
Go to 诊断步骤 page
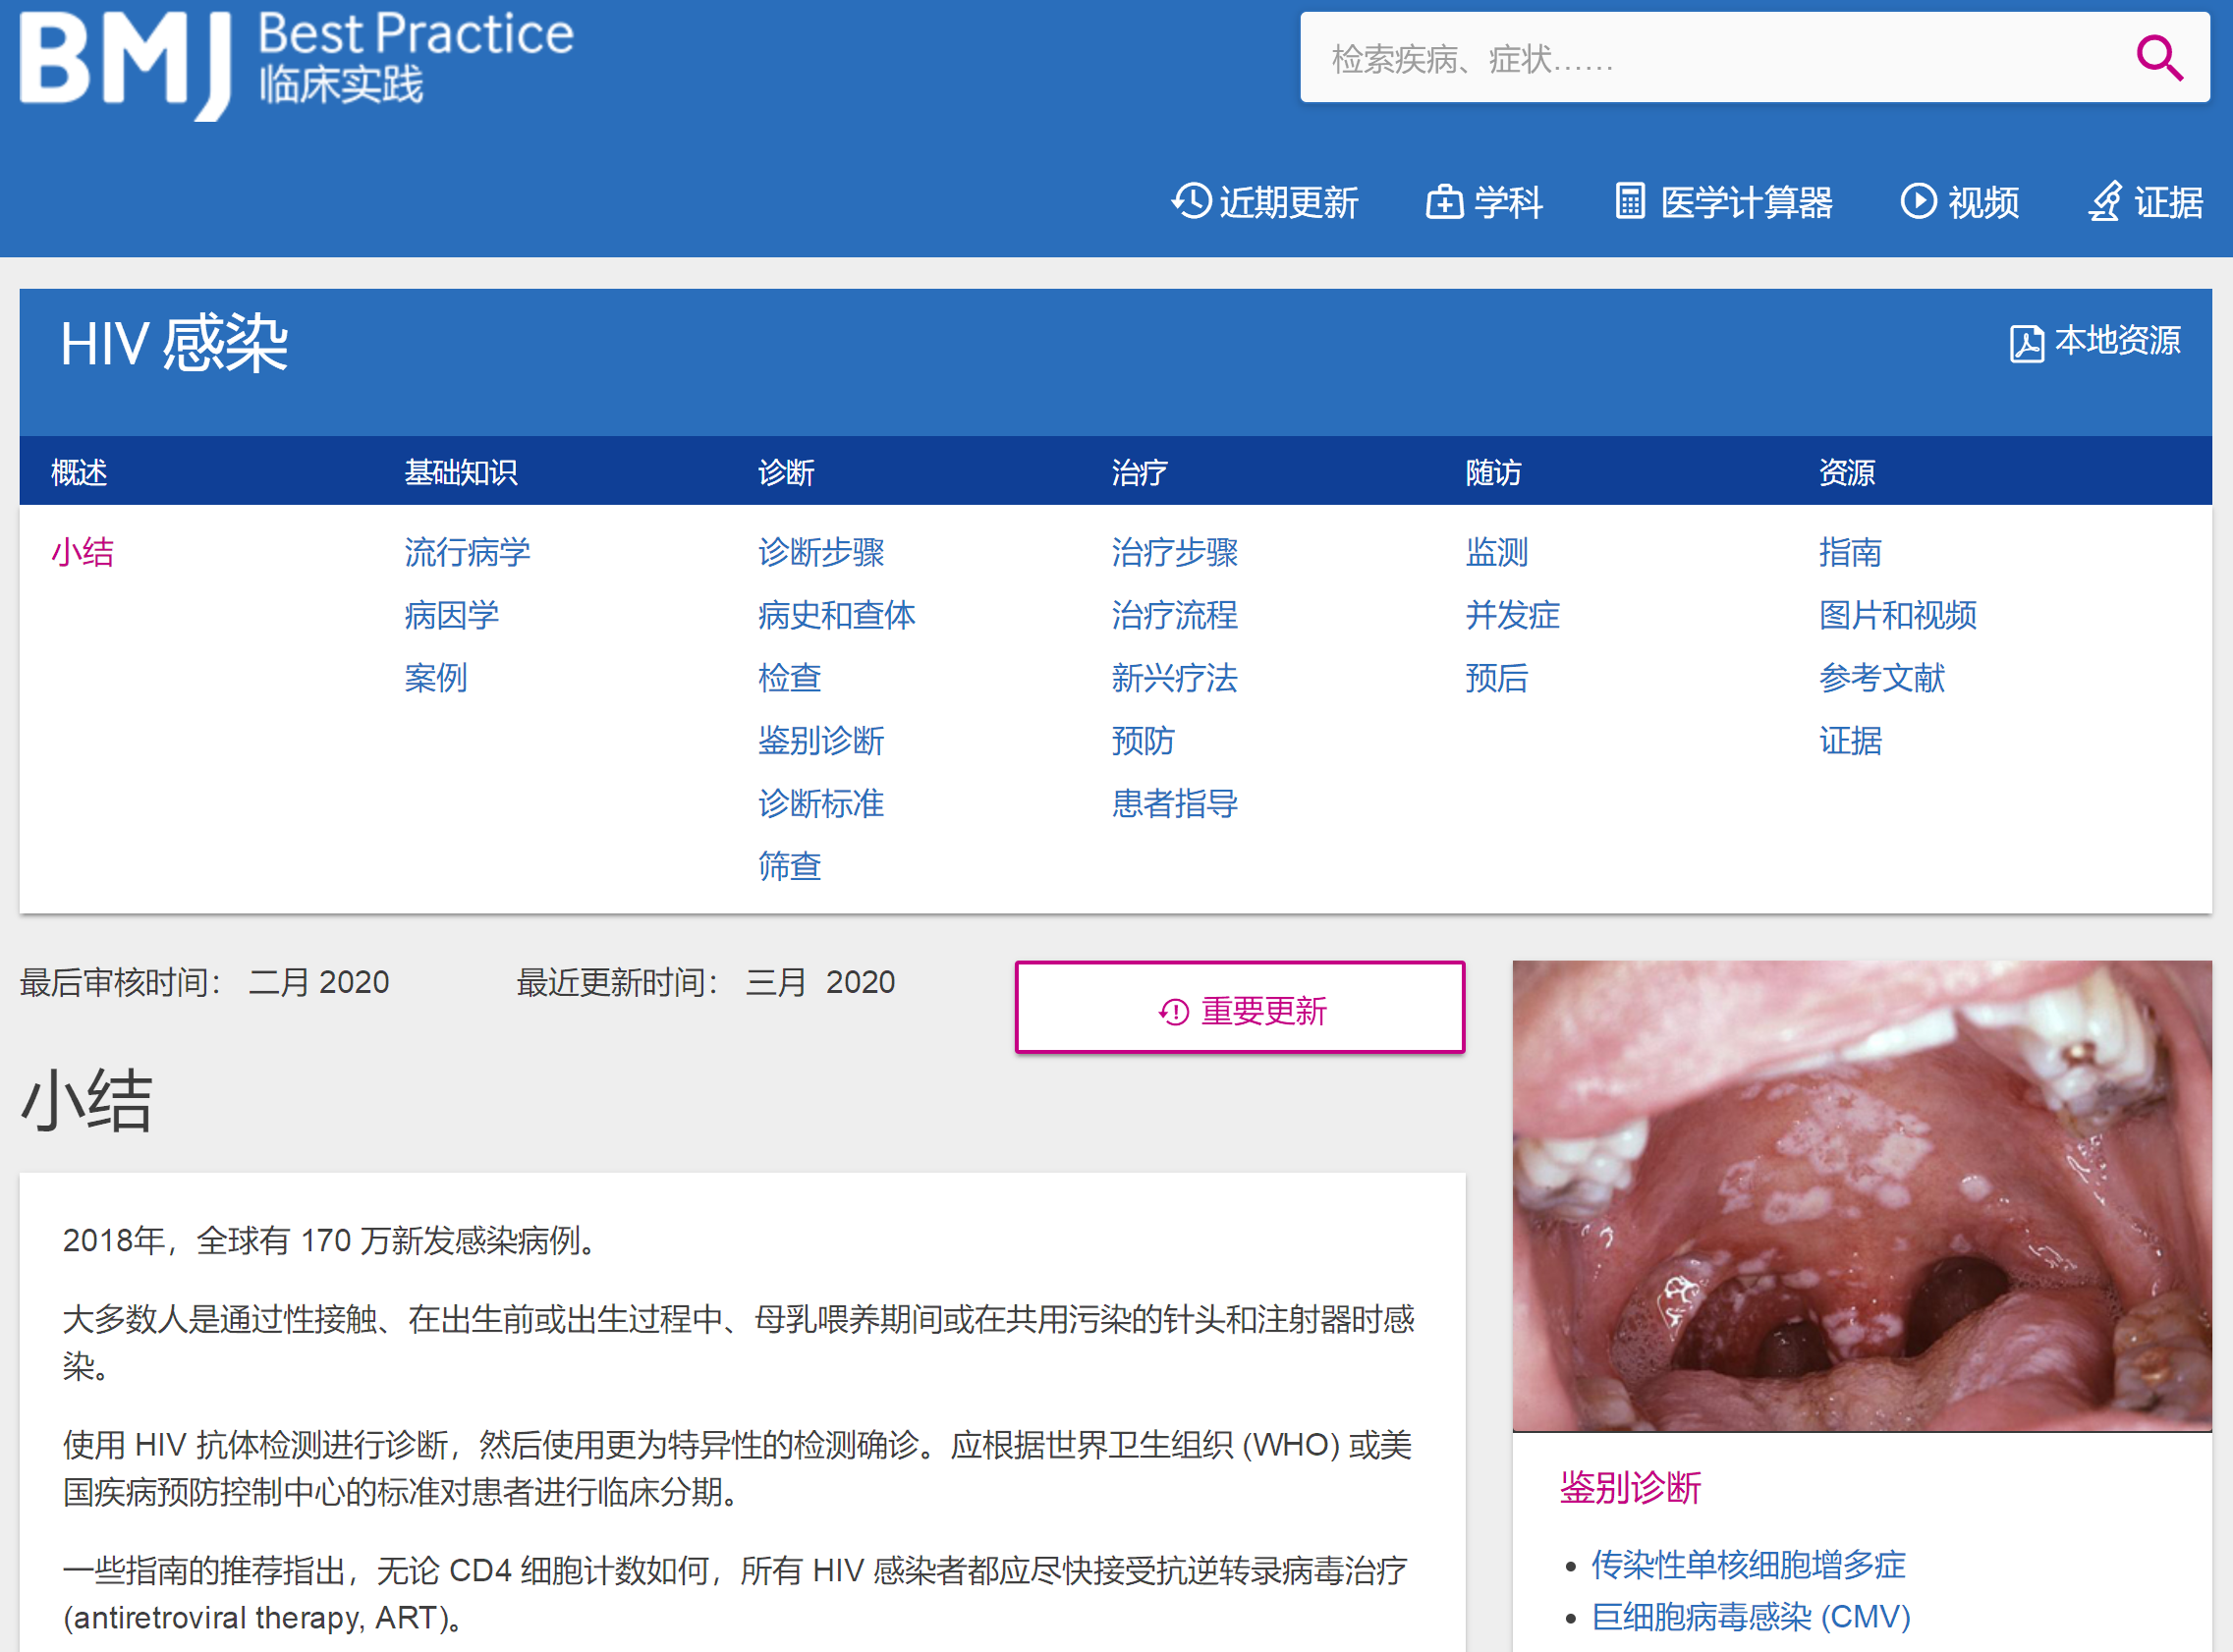820,552
